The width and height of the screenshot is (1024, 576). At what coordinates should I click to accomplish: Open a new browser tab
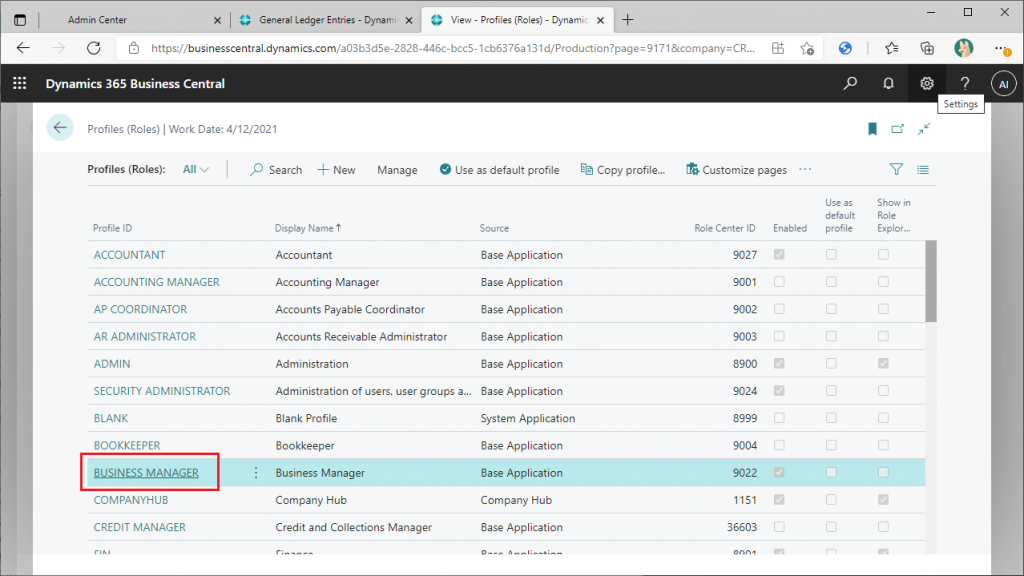pyautogui.click(x=628, y=20)
